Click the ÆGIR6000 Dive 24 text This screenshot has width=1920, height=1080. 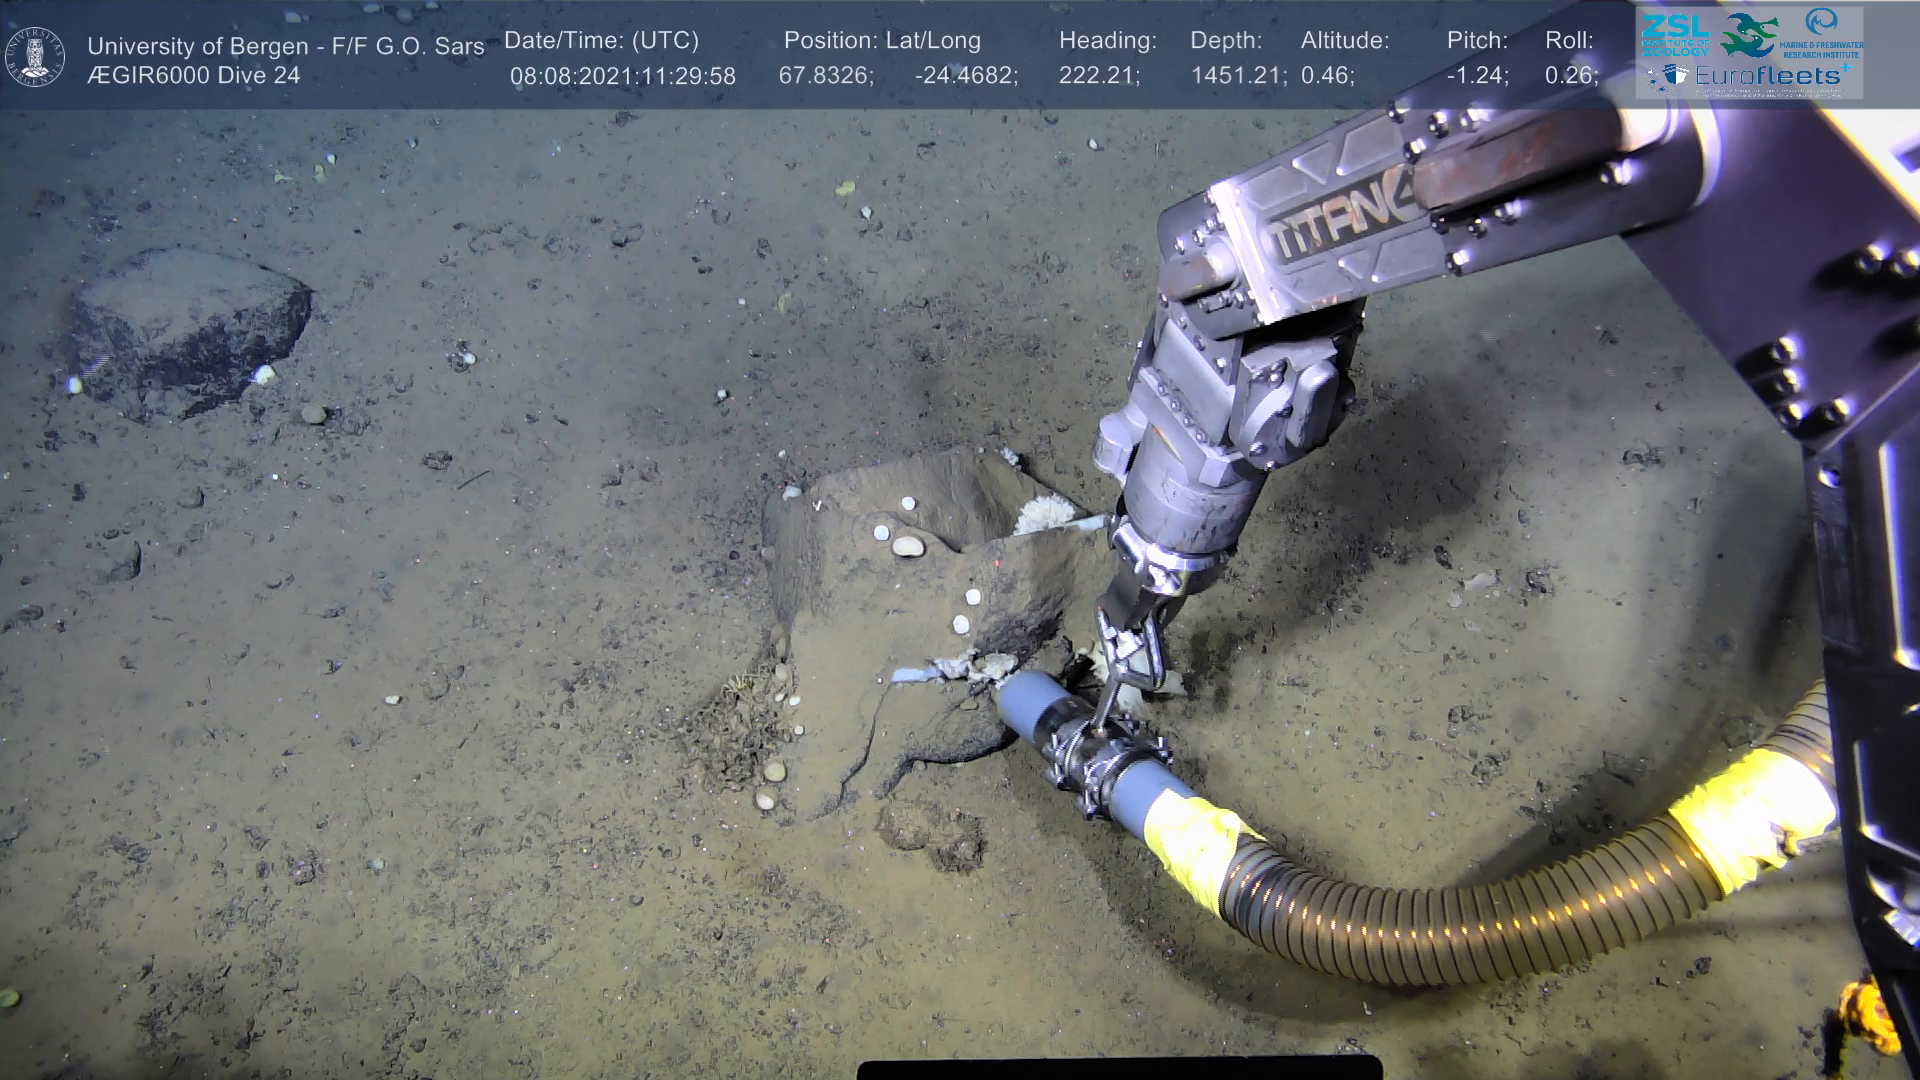point(193,76)
